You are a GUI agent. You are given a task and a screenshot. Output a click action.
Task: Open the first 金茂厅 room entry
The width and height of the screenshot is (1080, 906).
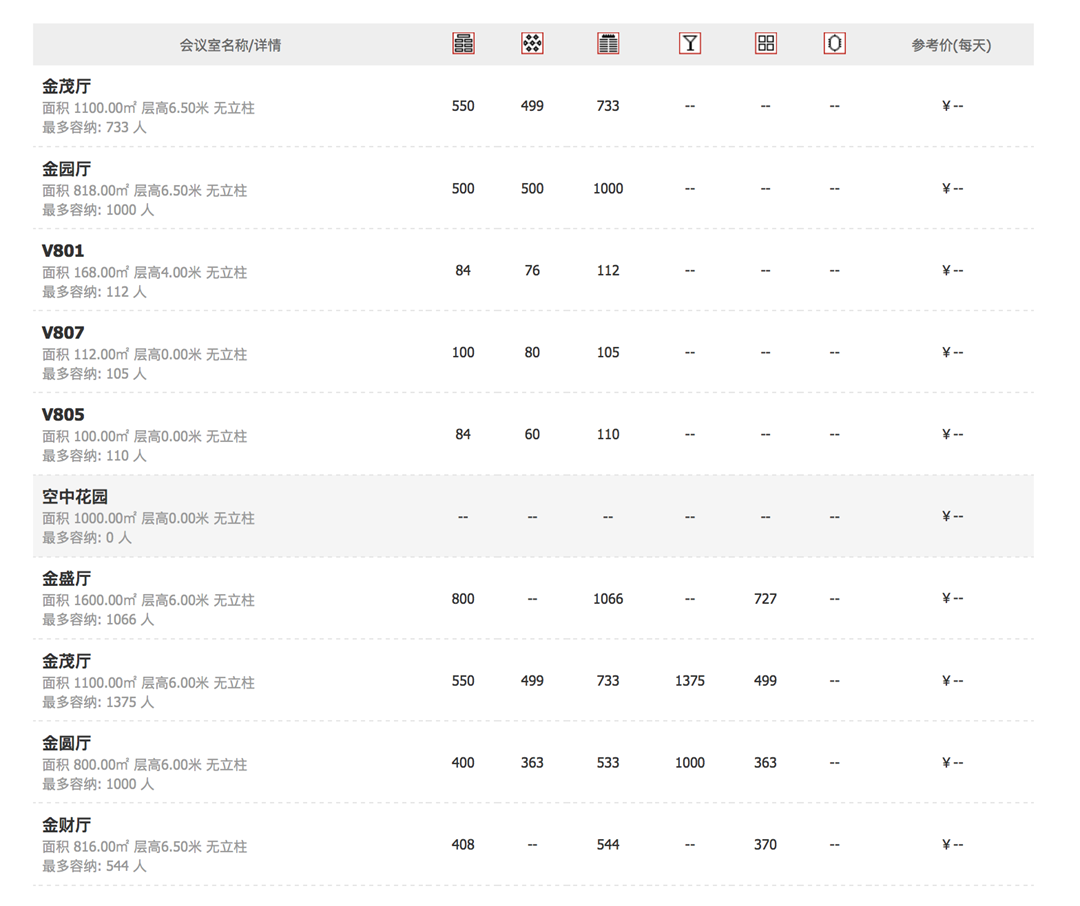(66, 86)
